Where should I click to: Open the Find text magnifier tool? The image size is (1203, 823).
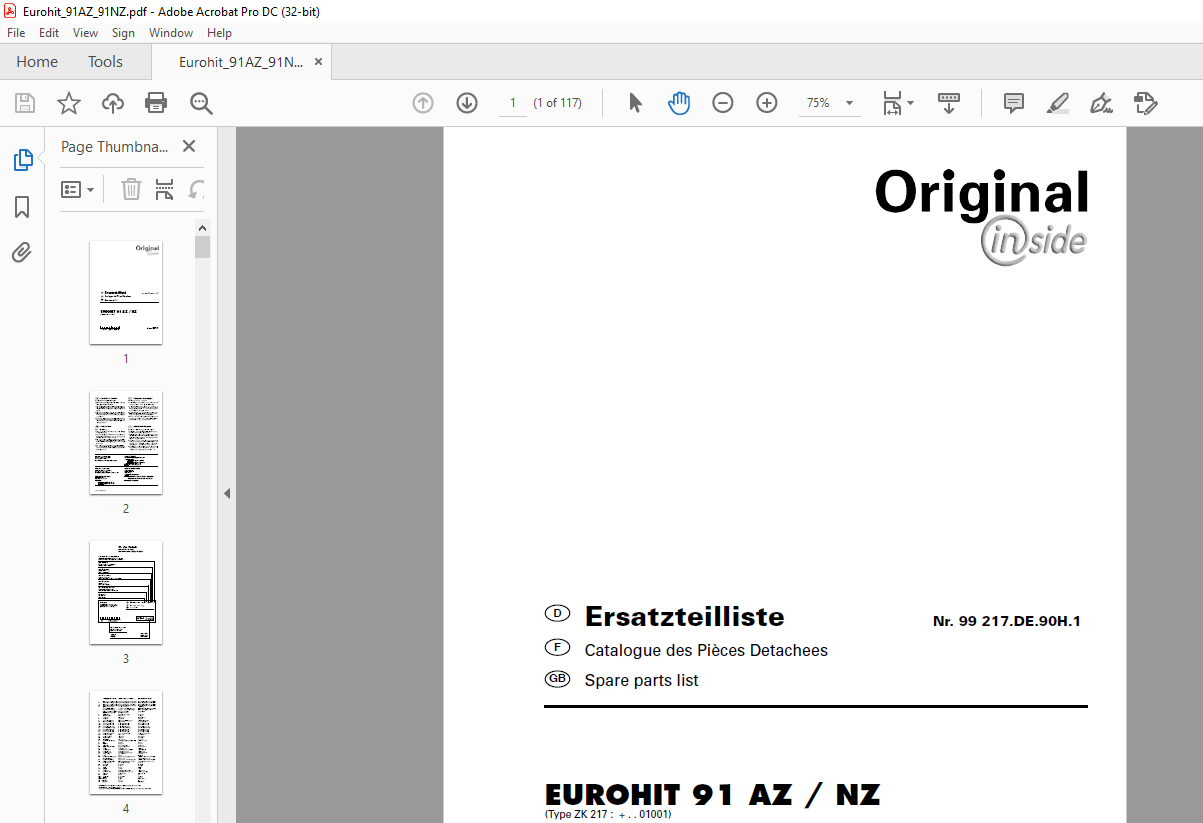pyautogui.click(x=201, y=103)
